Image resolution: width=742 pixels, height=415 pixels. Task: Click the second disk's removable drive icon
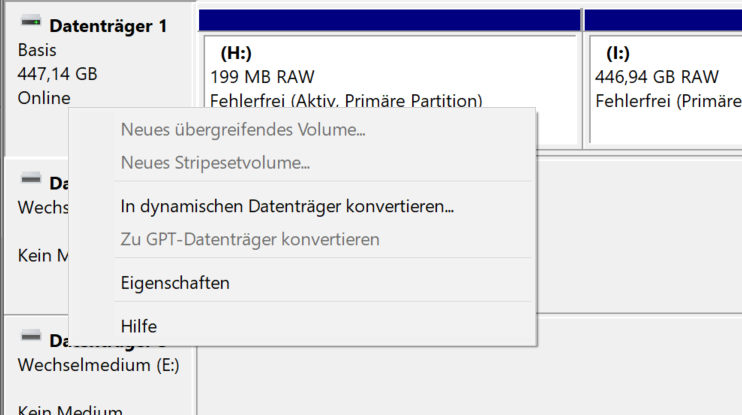pyautogui.click(x=31, y=178)
